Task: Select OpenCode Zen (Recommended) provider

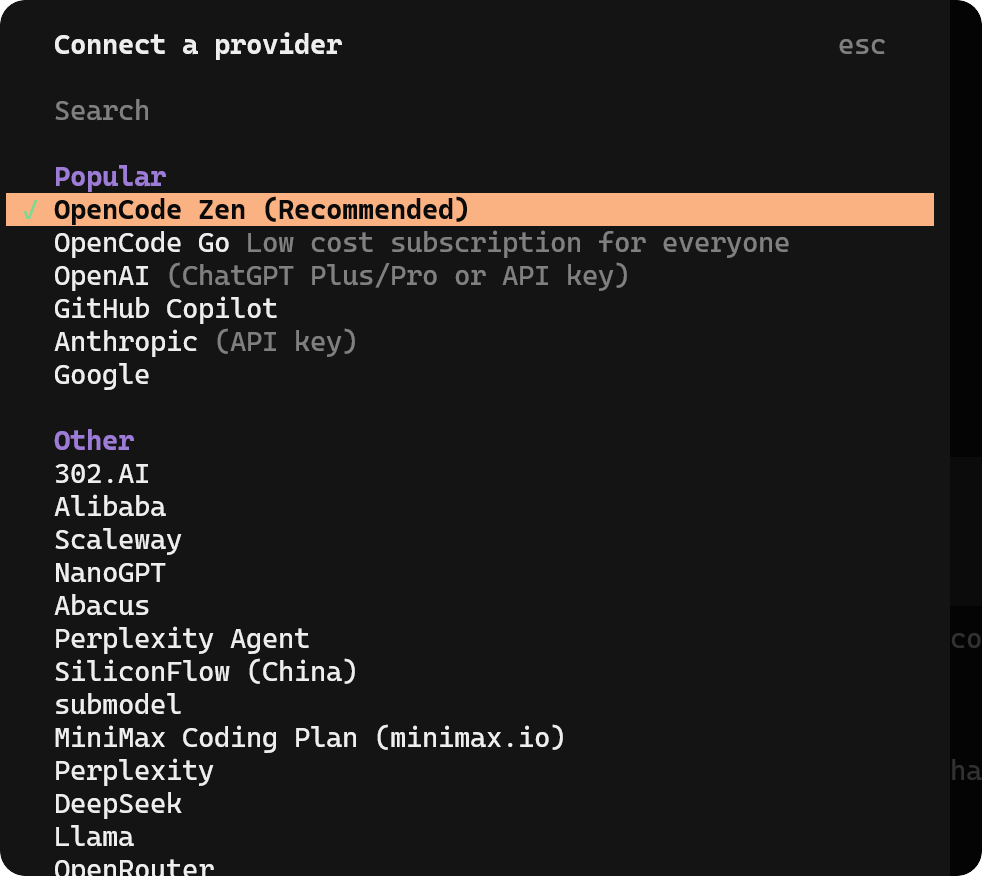Action: pos(261,210)
